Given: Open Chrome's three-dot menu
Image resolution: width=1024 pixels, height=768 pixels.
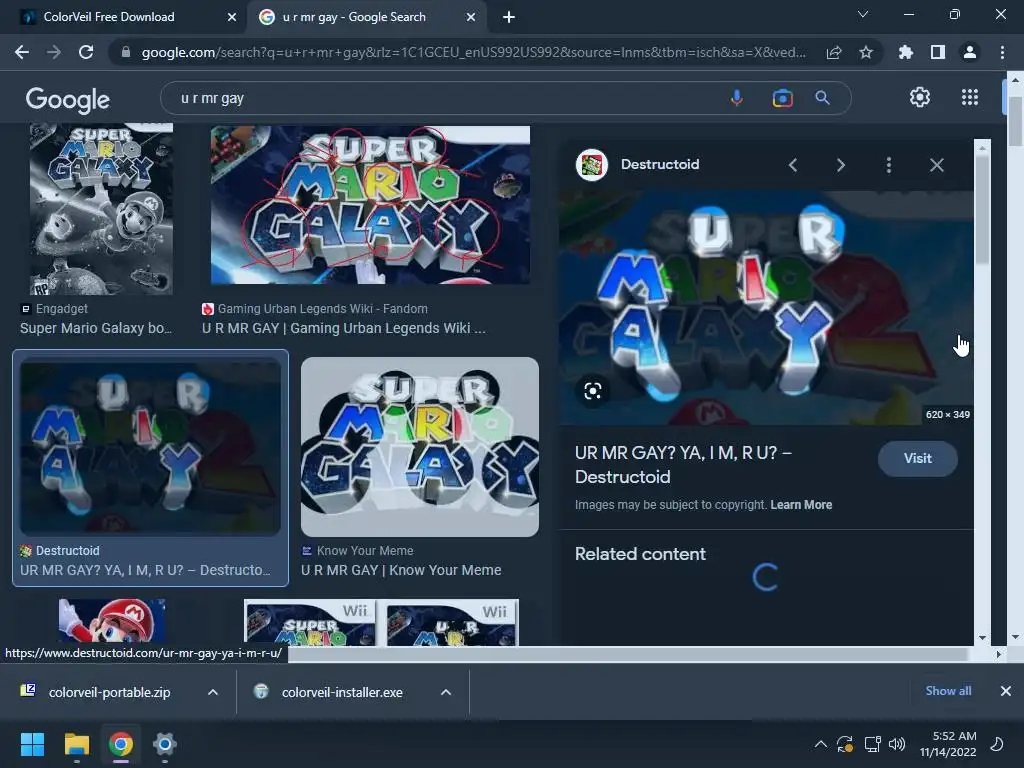Looking at the screenshot, I should pyautogui.click(x=1002, y=52).
